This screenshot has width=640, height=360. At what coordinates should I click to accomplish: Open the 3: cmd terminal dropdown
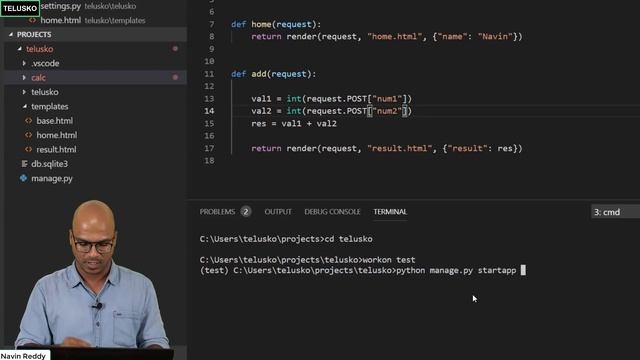tap(615, 212)
